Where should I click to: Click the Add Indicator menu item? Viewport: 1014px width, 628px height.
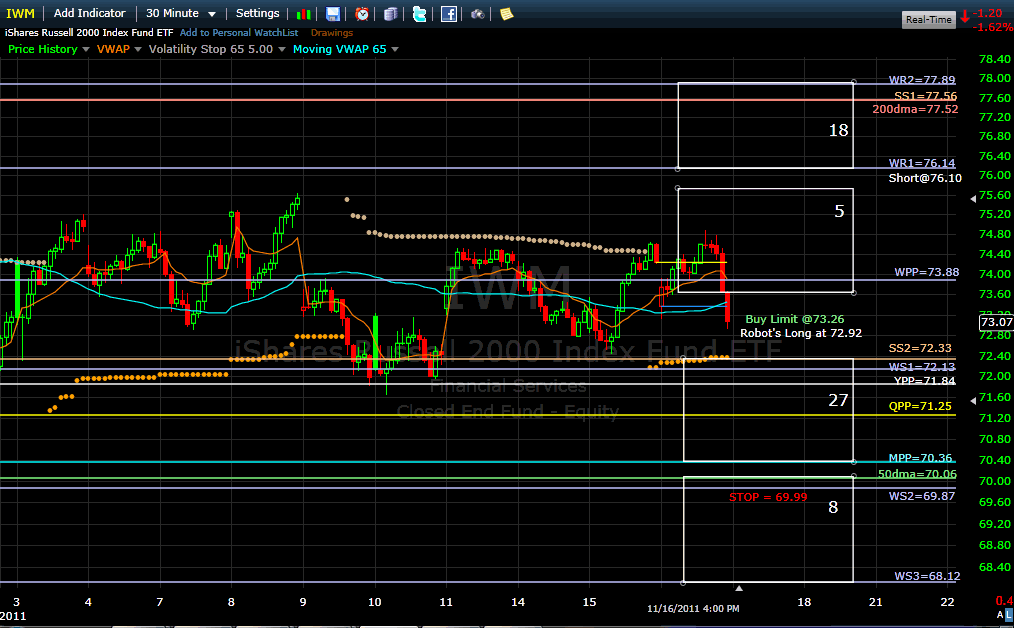click(89, 13)
